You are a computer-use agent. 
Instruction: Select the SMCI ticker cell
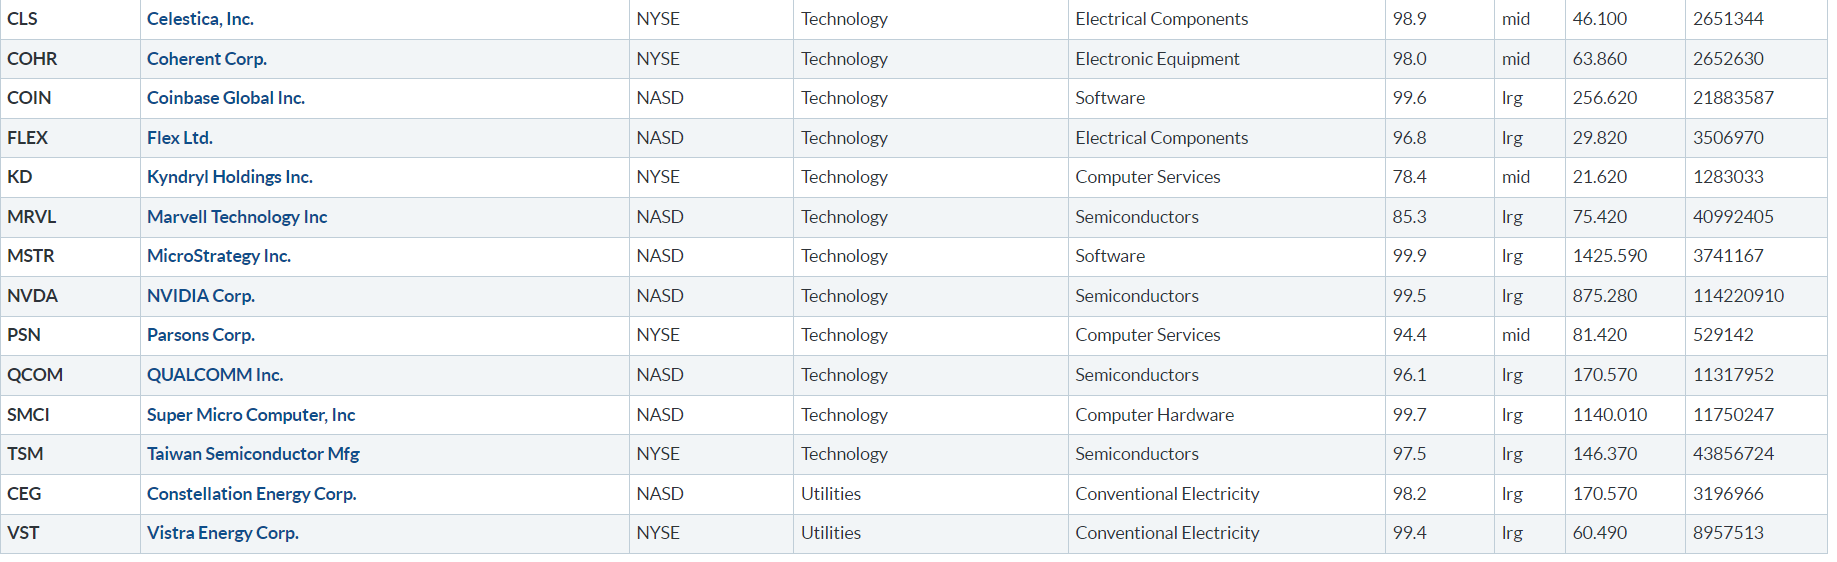(28, 415)
